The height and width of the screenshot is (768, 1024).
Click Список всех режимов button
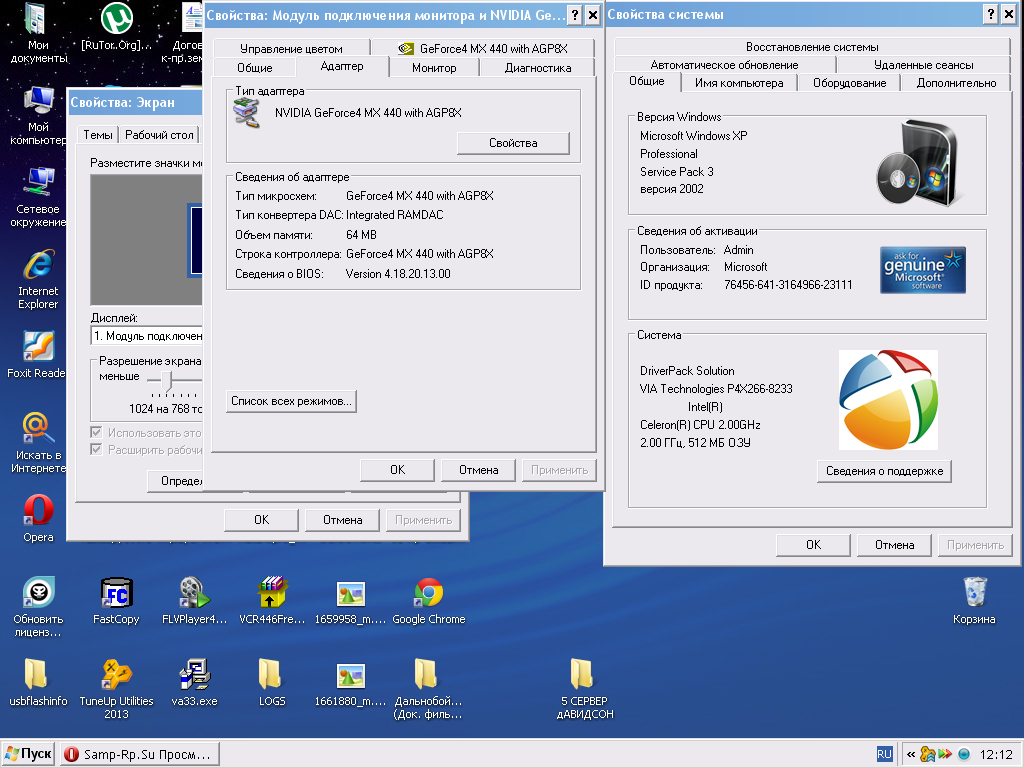pos(291,401)
